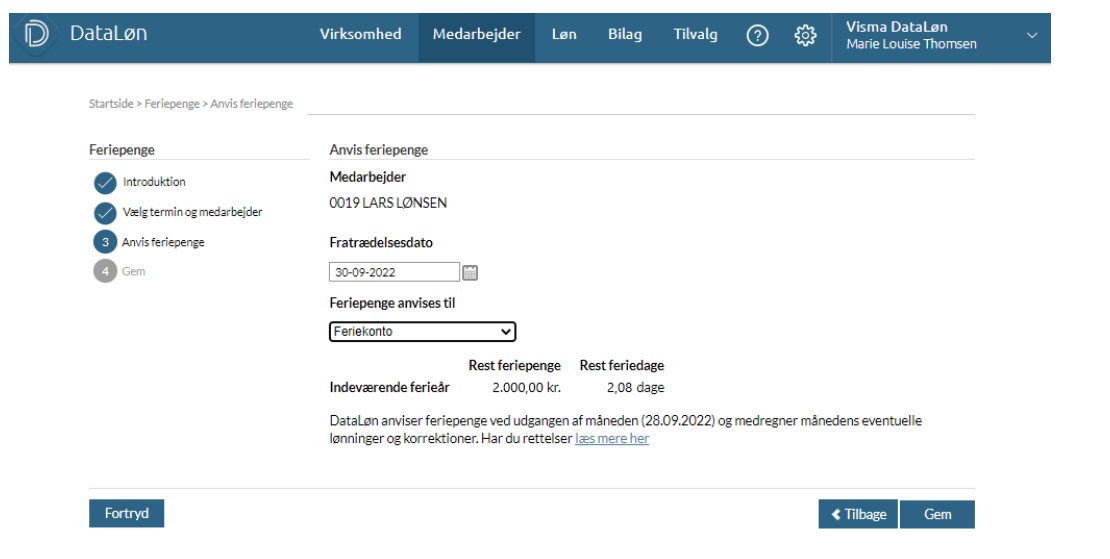Click the Fratrædelsesdato date field
The width and height of the screenshot is (1110, 559).
tap(394, 272)
